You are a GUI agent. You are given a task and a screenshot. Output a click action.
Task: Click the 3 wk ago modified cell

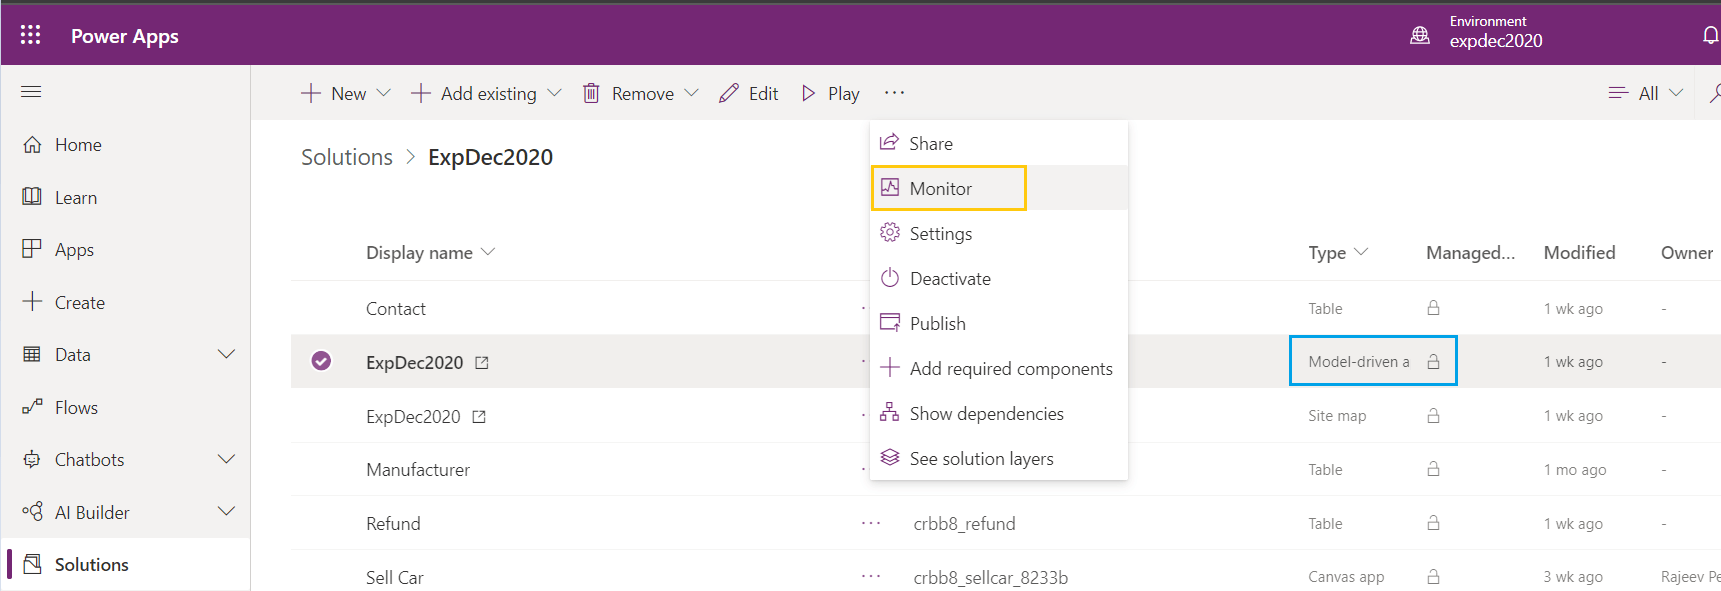[1573, 577]
